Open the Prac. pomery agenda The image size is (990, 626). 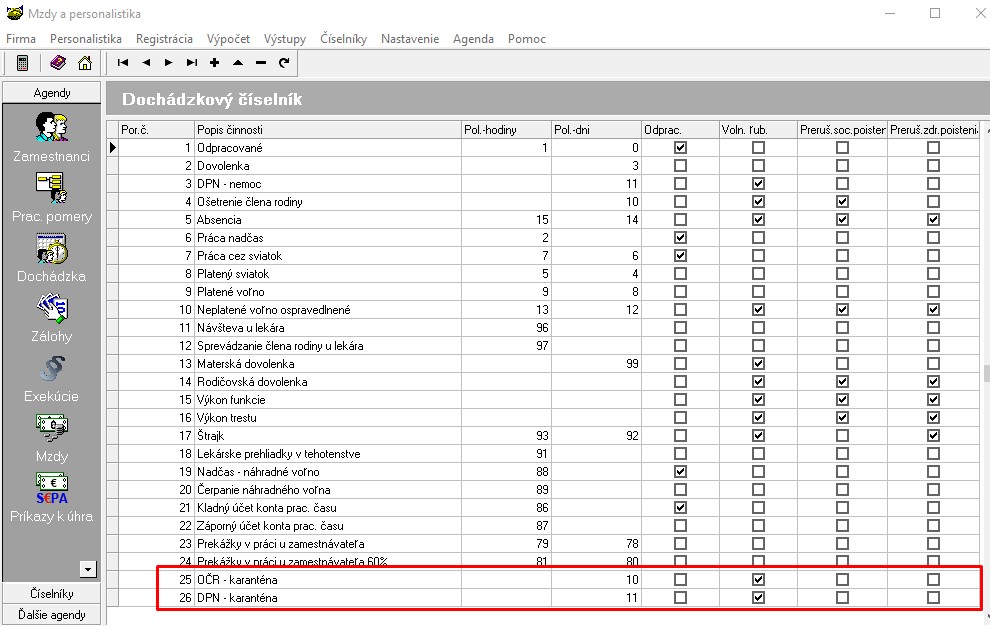52,197
